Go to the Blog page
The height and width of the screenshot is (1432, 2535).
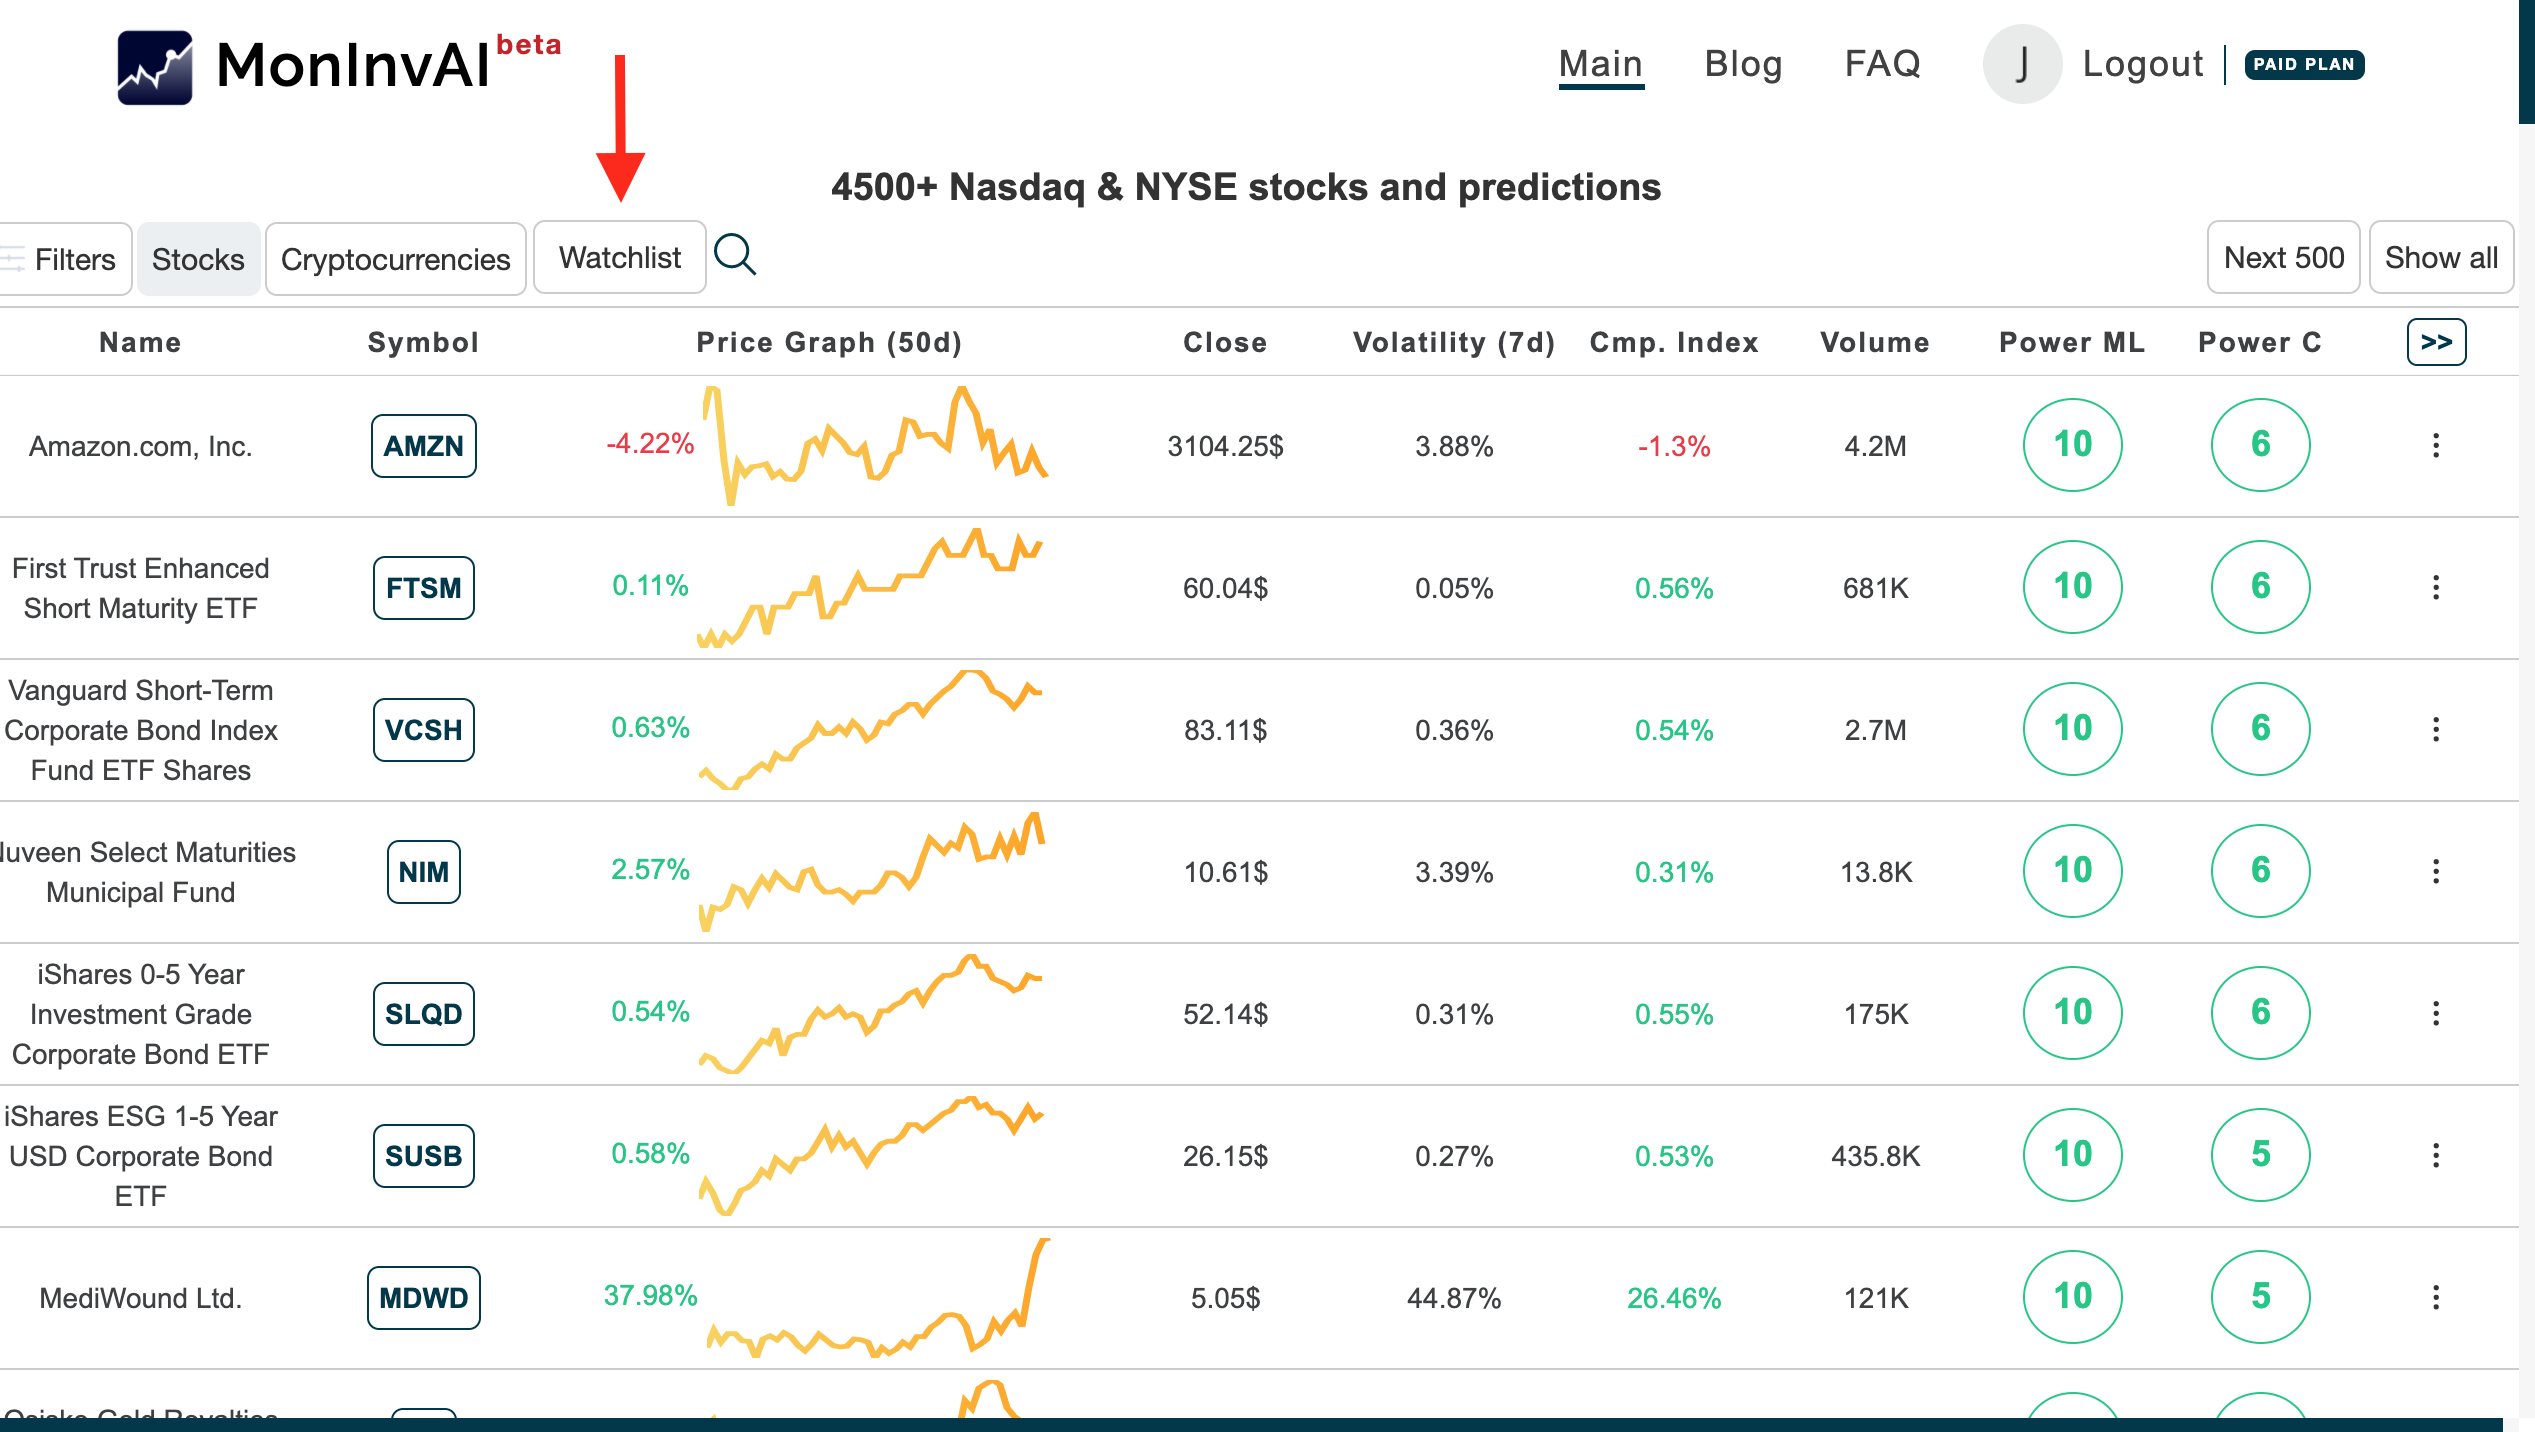(1743, 64)
